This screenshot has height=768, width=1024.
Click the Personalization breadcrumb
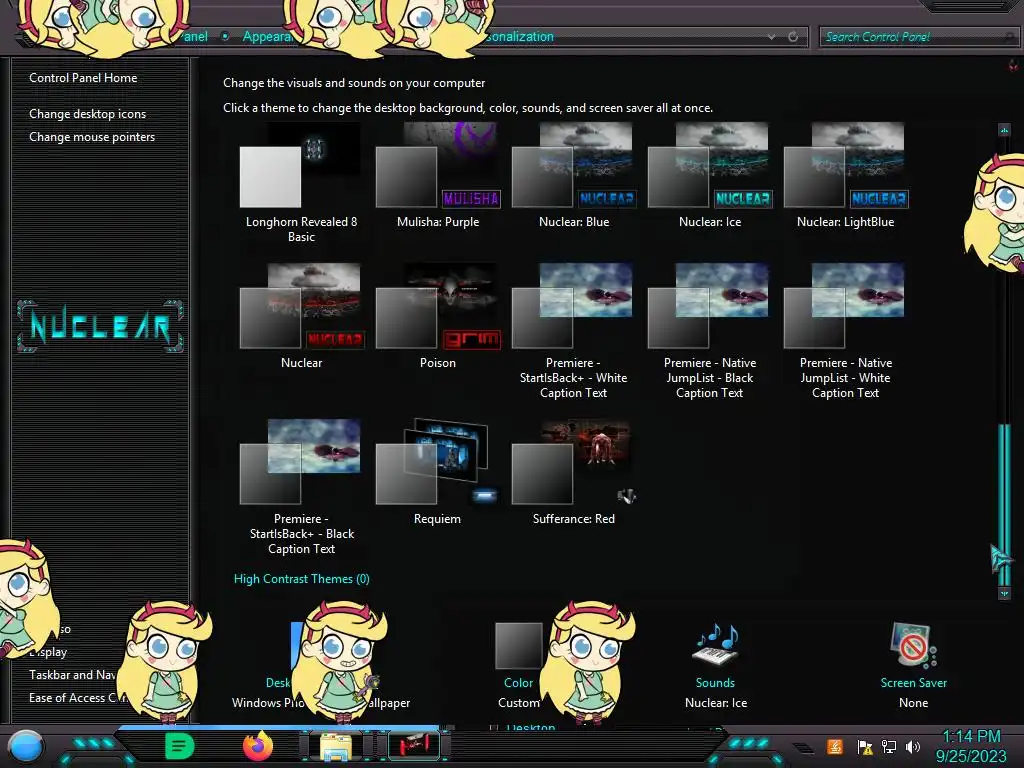[x=520, y=37]
